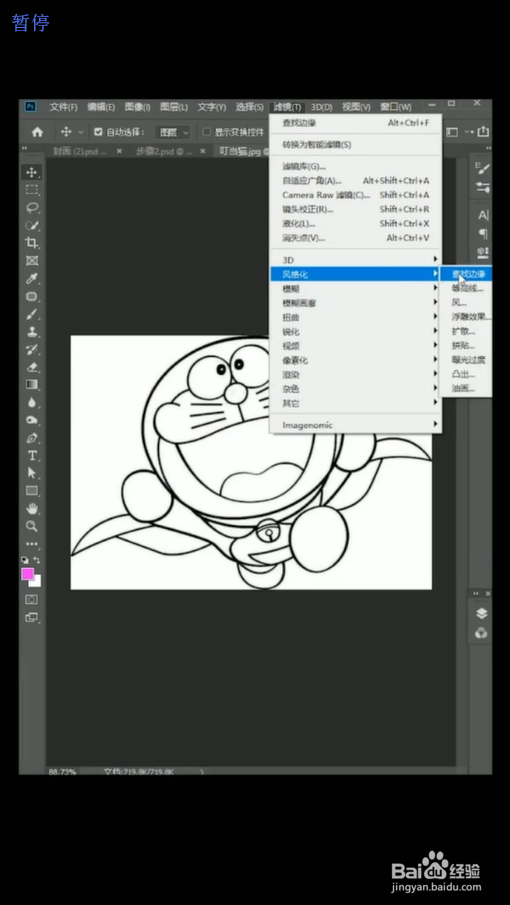Choose 浮雕效果 in the 风格化 submenu
Image resolution: width=510 pixels, height=905 pixels.
click(466, 317)
